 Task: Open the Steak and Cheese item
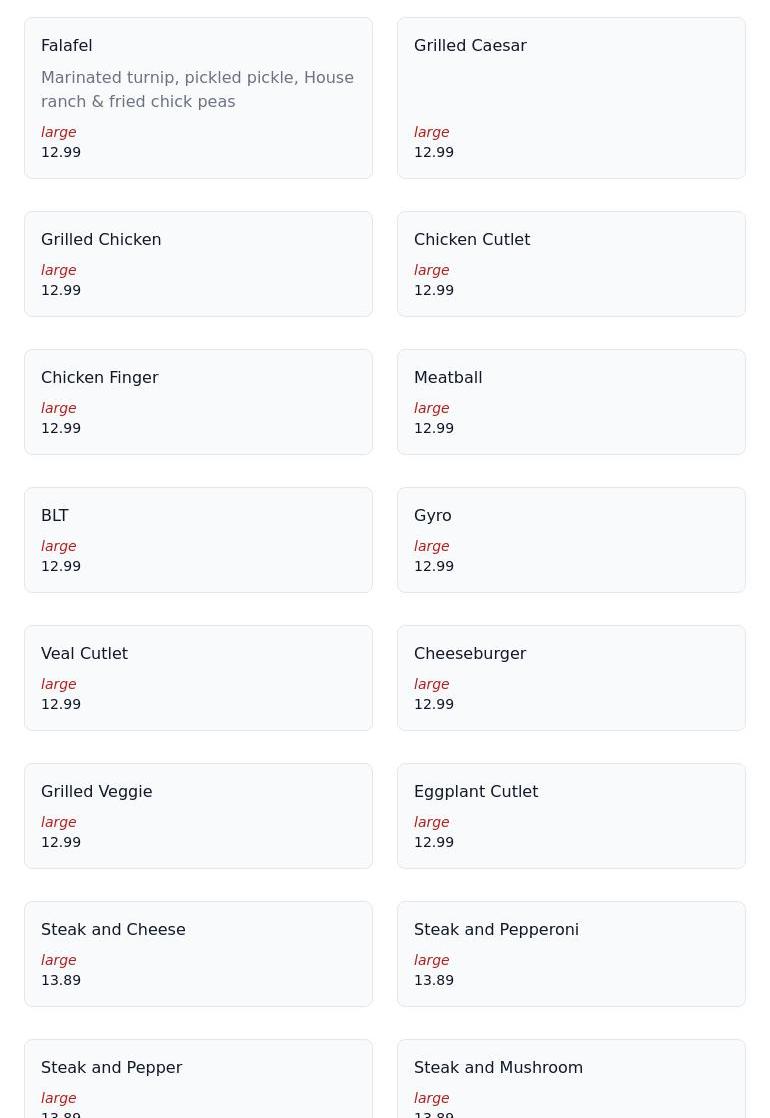(198, 953)
